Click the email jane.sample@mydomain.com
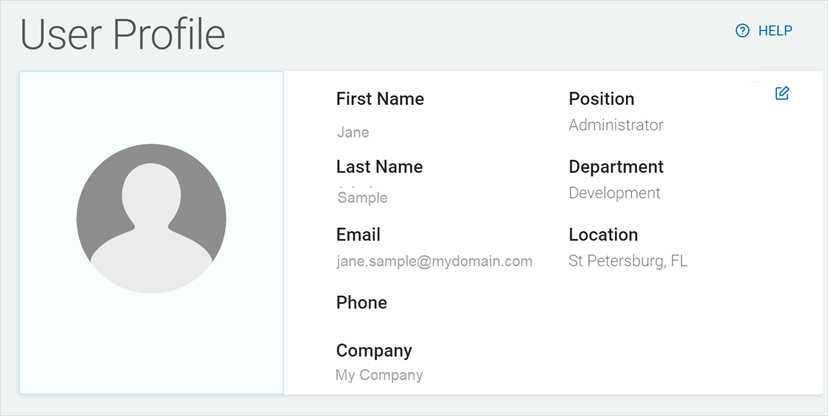Viewport: 828px width, 416px height. coord(434,261)
